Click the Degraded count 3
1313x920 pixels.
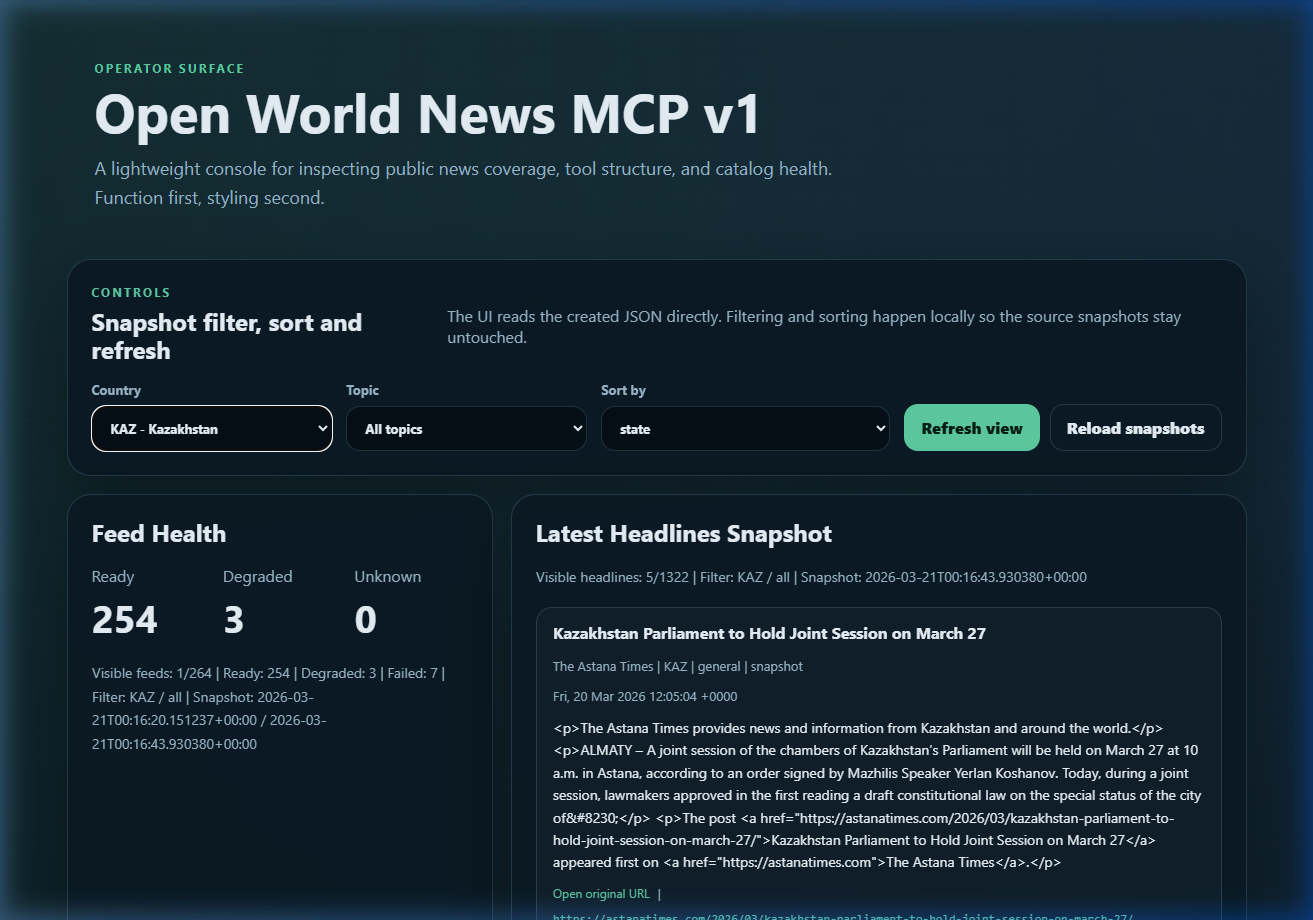[233, 620]
